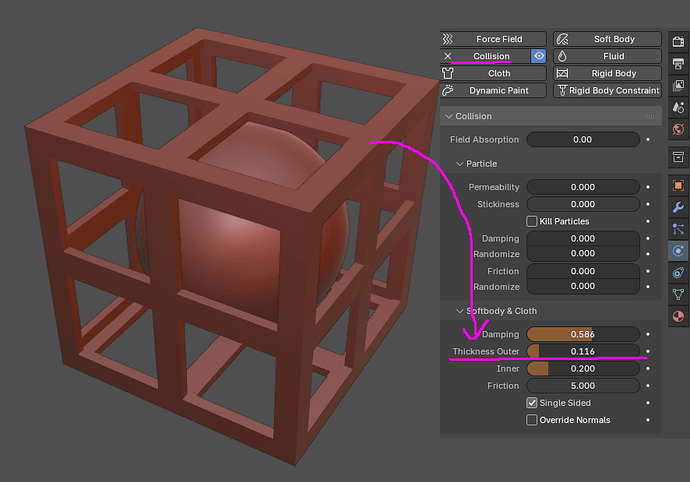Screen dimensions: 690x482
Task: Click the Particle Friction 0.000 field
Action: (x=583, y=271)
